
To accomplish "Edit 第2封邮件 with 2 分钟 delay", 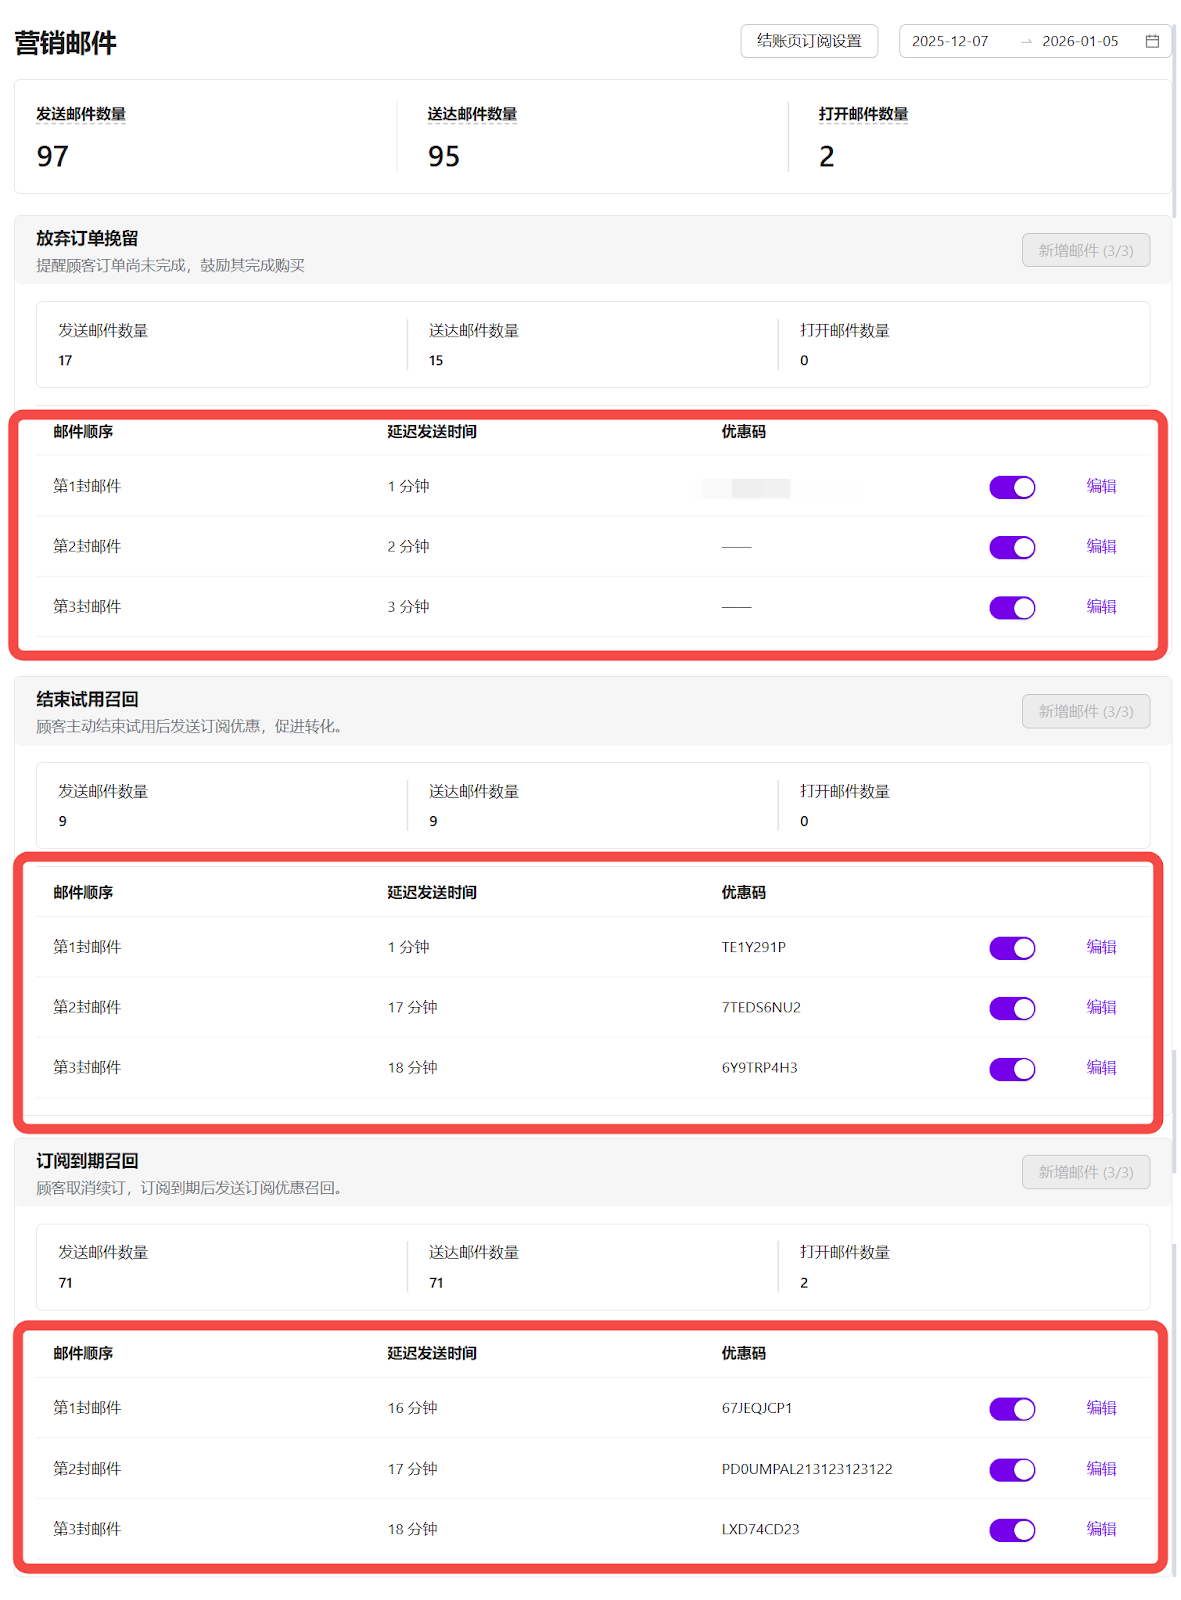I will [x=1101, y=546].
